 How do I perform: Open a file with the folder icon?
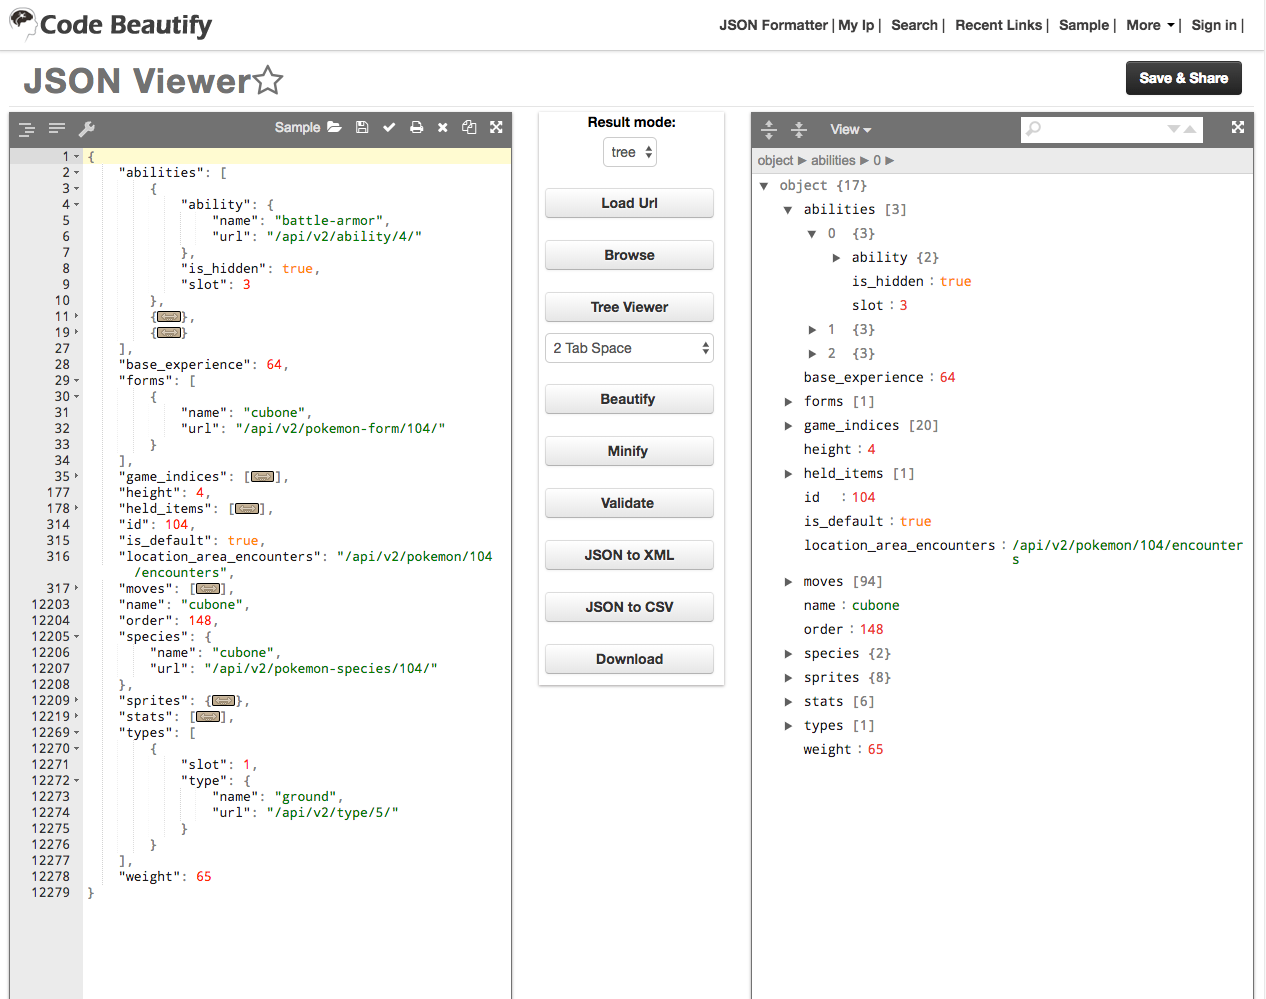[x=334, y=127]
